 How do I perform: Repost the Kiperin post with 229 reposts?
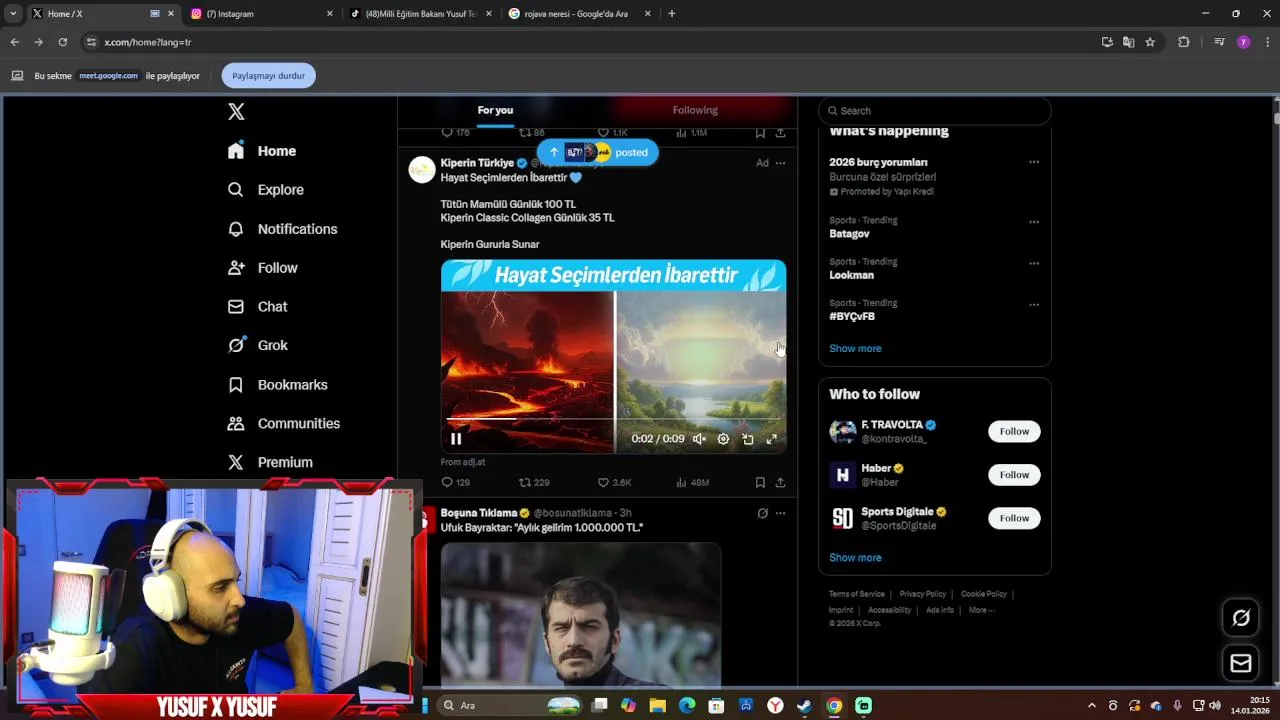pyautogui.click(x=534, y=482)
